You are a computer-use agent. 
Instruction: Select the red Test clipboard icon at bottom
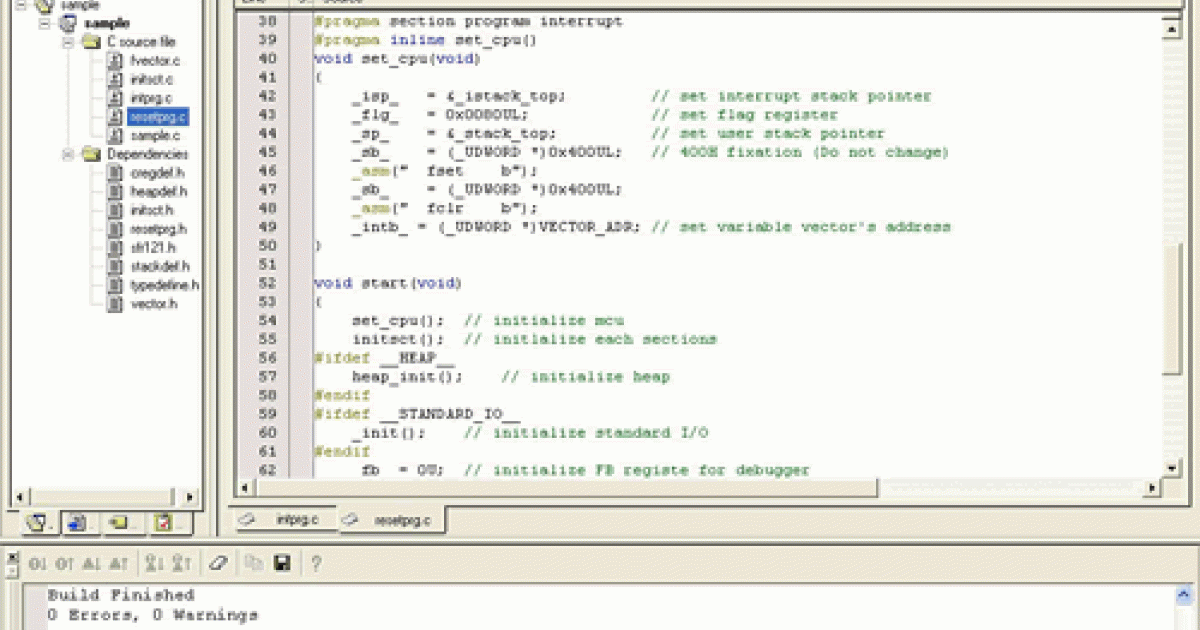163,520
